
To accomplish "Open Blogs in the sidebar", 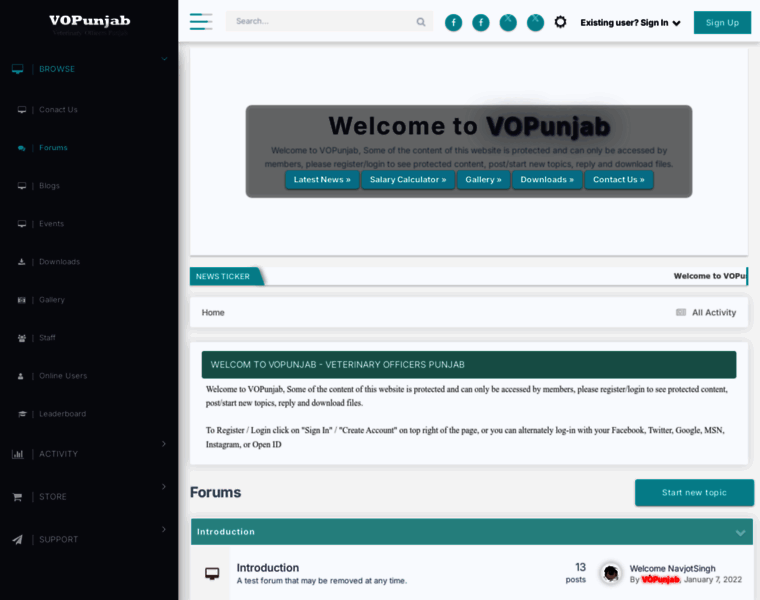I will click(x=49, y=186).
